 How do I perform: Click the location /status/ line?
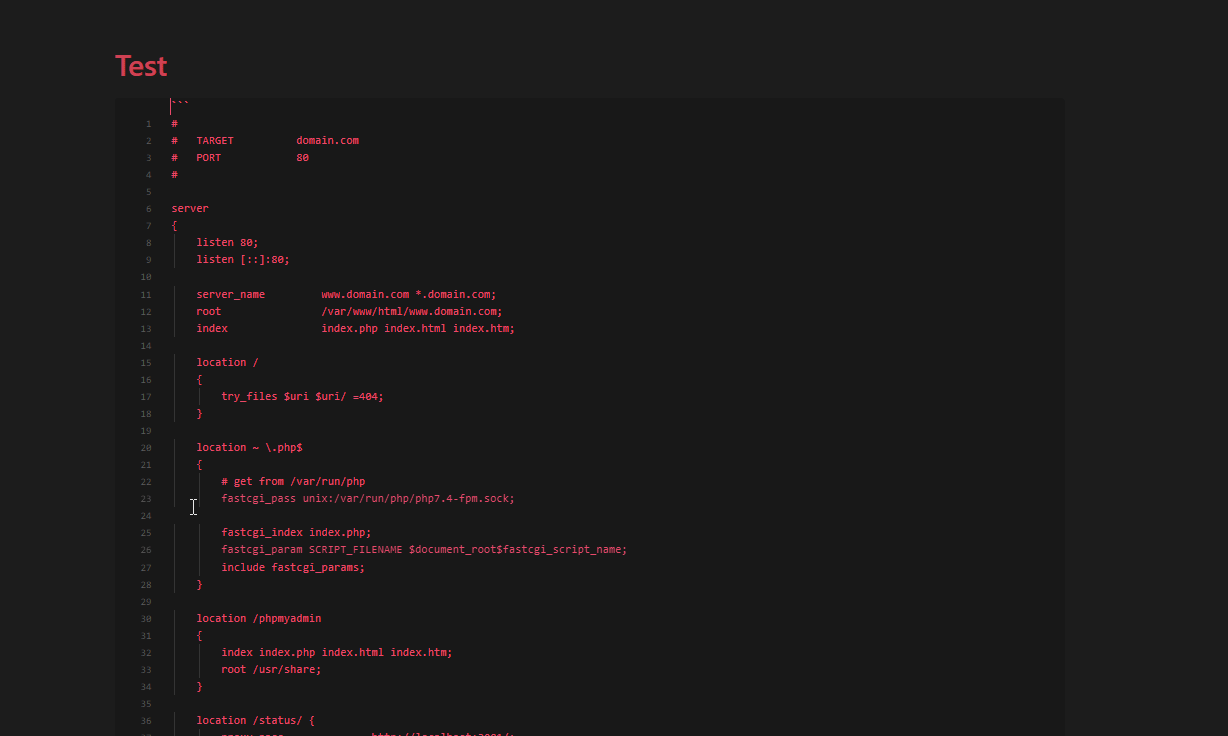[x=251, y=720]
